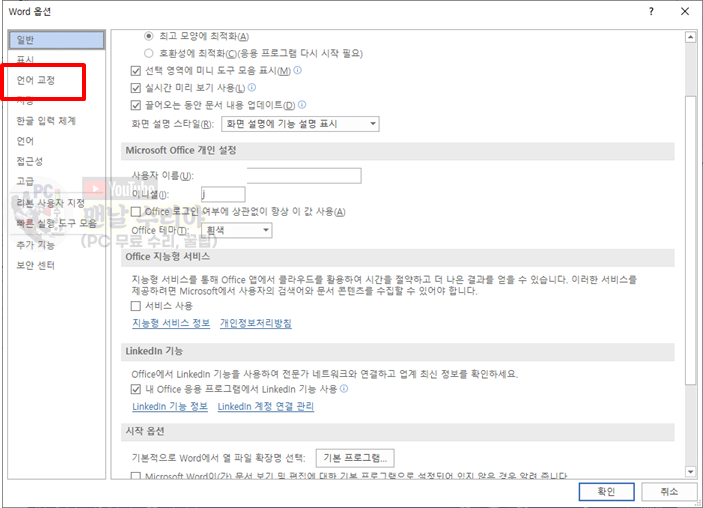The image size is (703, 508).
Task: Click the 이니셜 input field
Action: pyautogui.click(x=223, y=195)
